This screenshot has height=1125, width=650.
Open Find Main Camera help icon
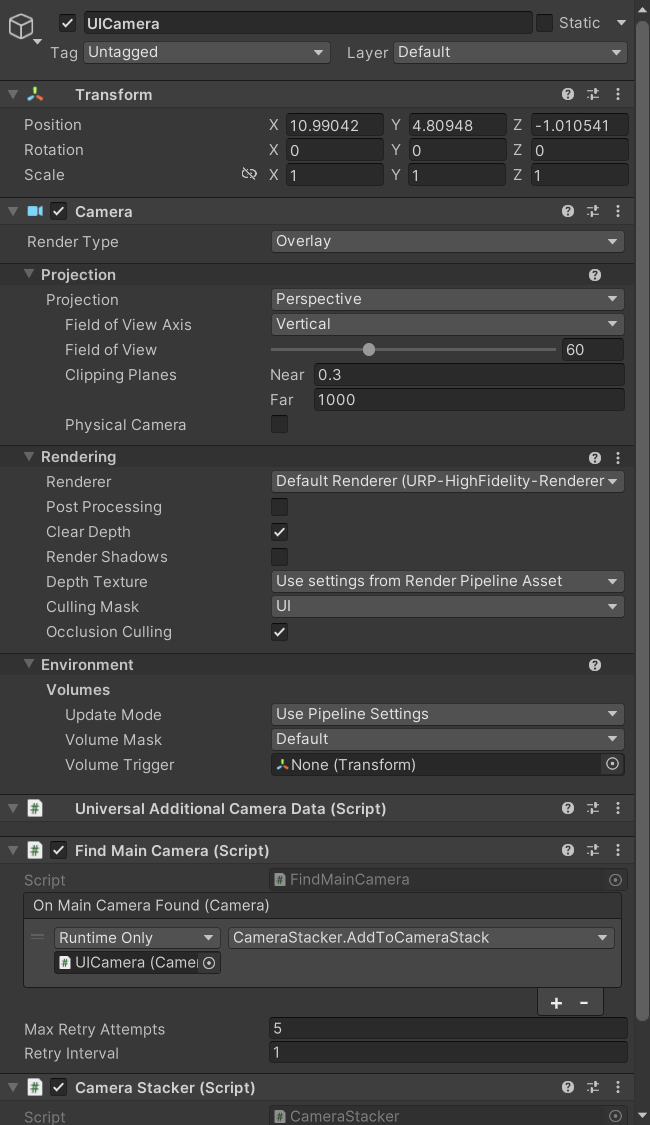click(x=567, y=850)
